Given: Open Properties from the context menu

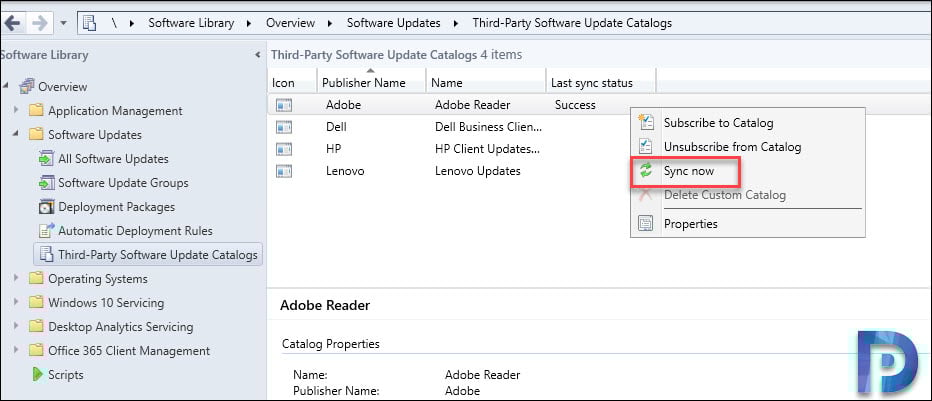Looking at the screenshot, I should point(690,224).
